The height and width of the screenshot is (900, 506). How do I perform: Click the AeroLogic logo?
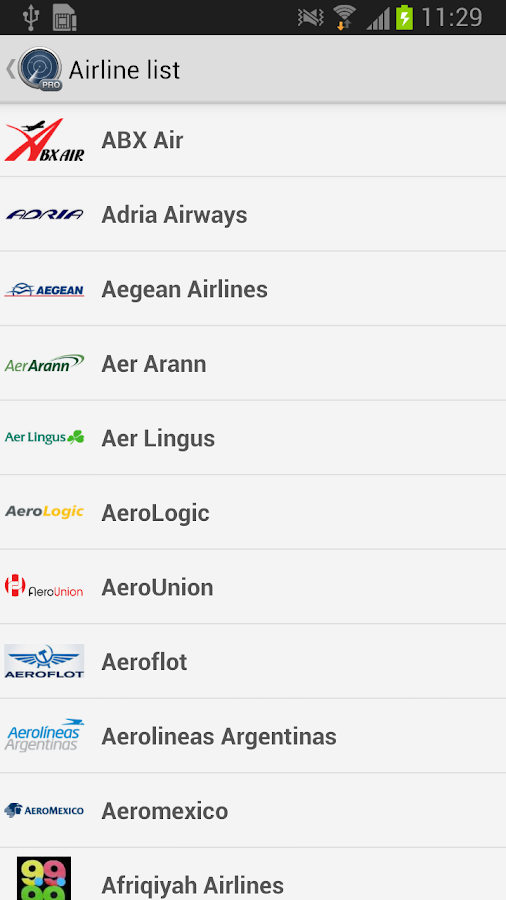pos(44,511)
